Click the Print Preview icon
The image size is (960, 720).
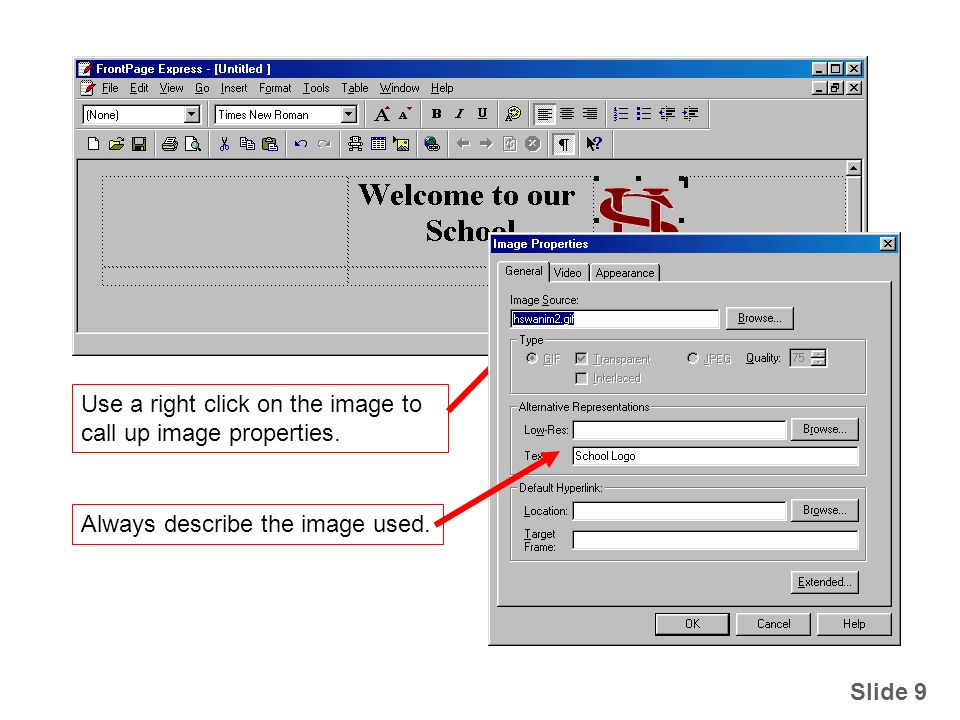[193, 144]
